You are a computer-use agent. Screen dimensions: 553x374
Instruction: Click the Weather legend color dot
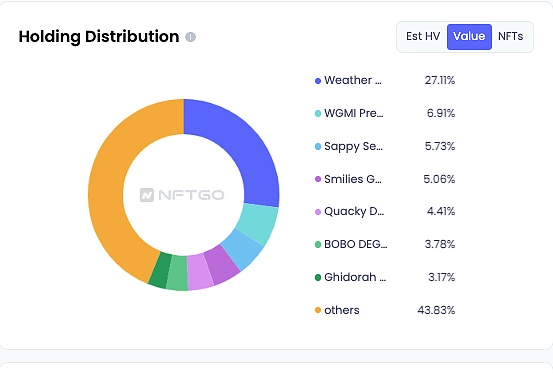point(318,81)
